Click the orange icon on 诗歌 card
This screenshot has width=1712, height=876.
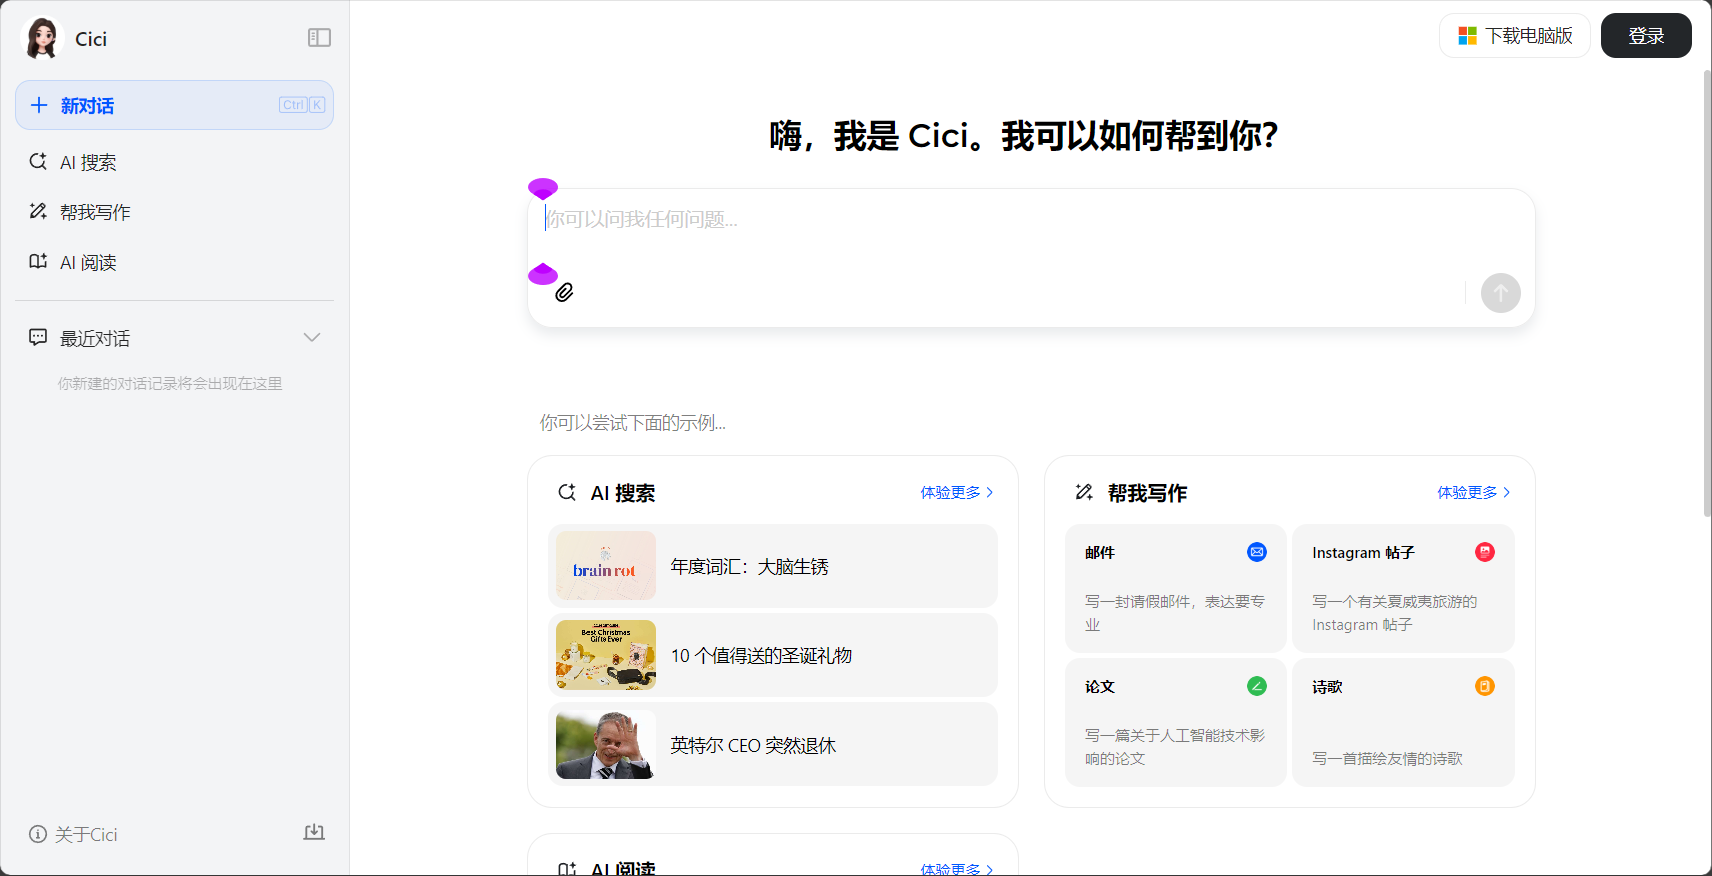(x=1485, y=686)
